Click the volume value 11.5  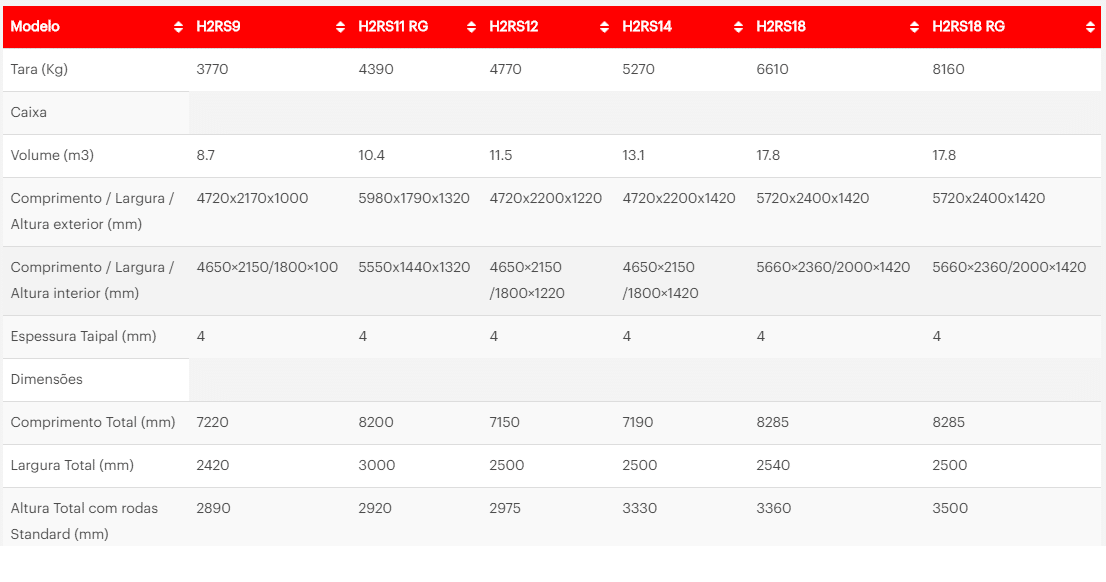pyautogui.click(x=501, y=155)
